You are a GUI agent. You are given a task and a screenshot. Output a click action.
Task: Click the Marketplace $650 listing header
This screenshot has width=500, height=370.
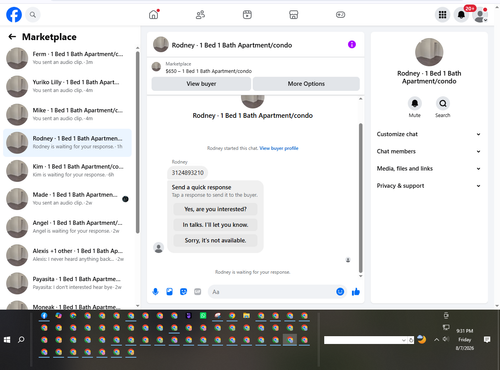tap(256, 67)
